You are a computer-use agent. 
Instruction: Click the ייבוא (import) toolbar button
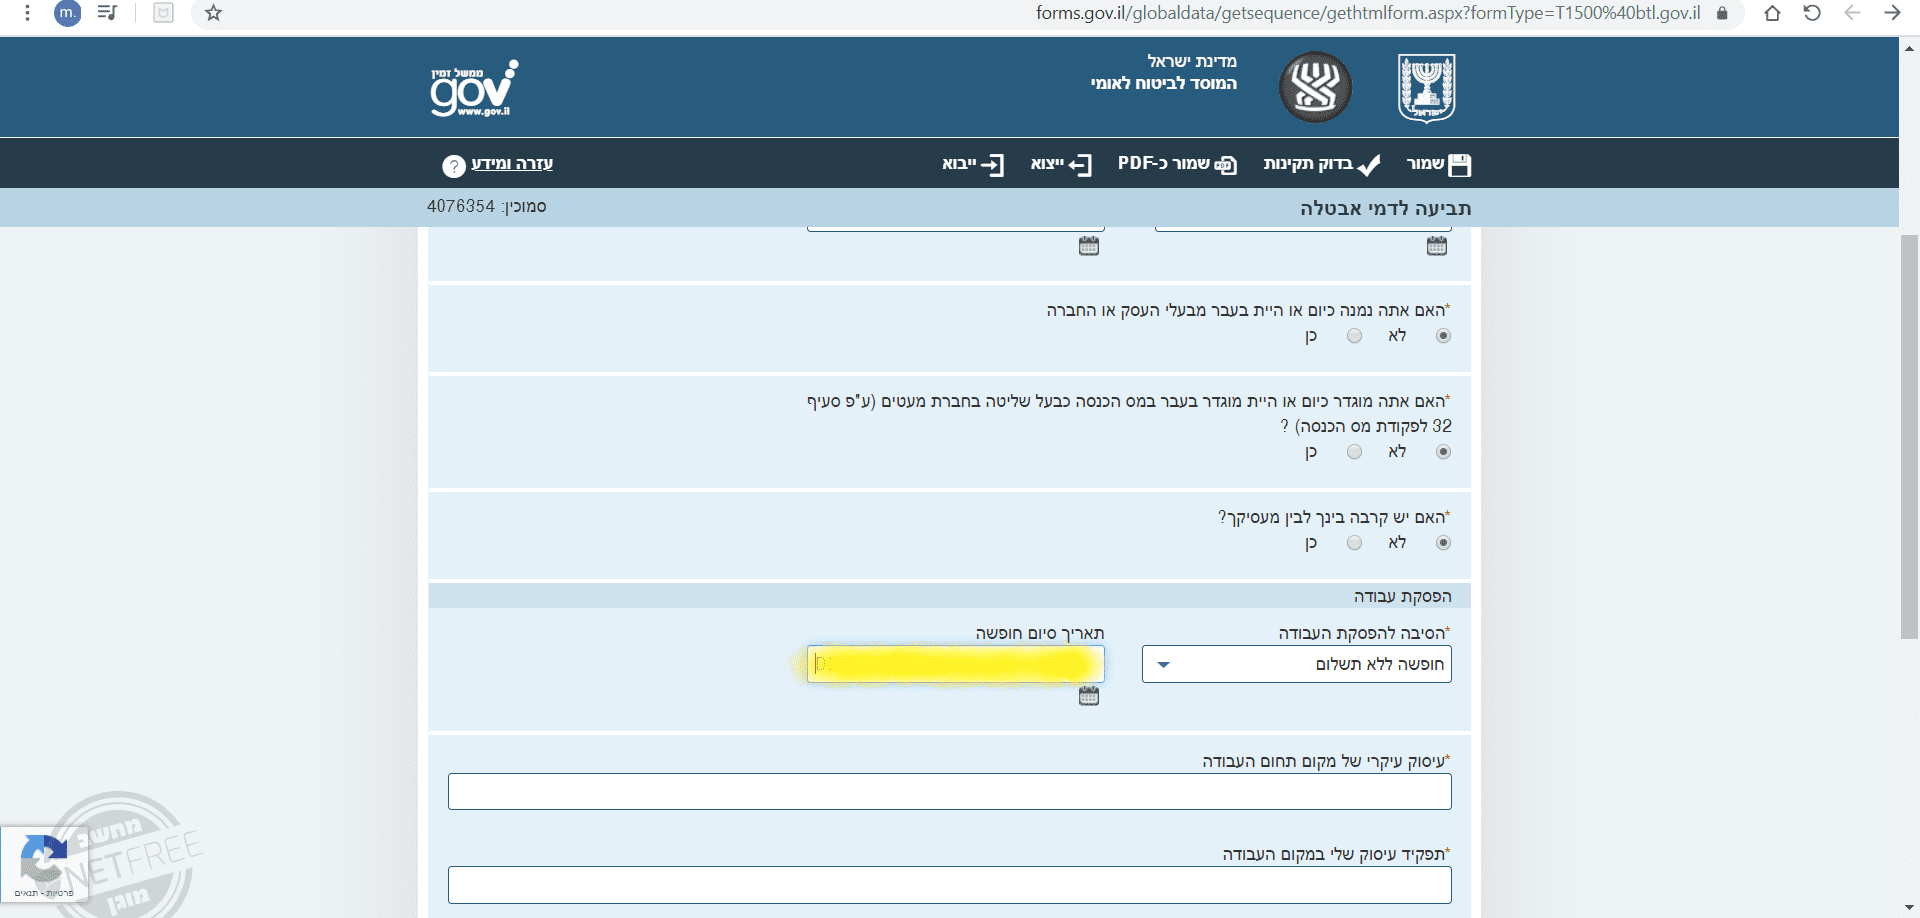coord(973,164)
